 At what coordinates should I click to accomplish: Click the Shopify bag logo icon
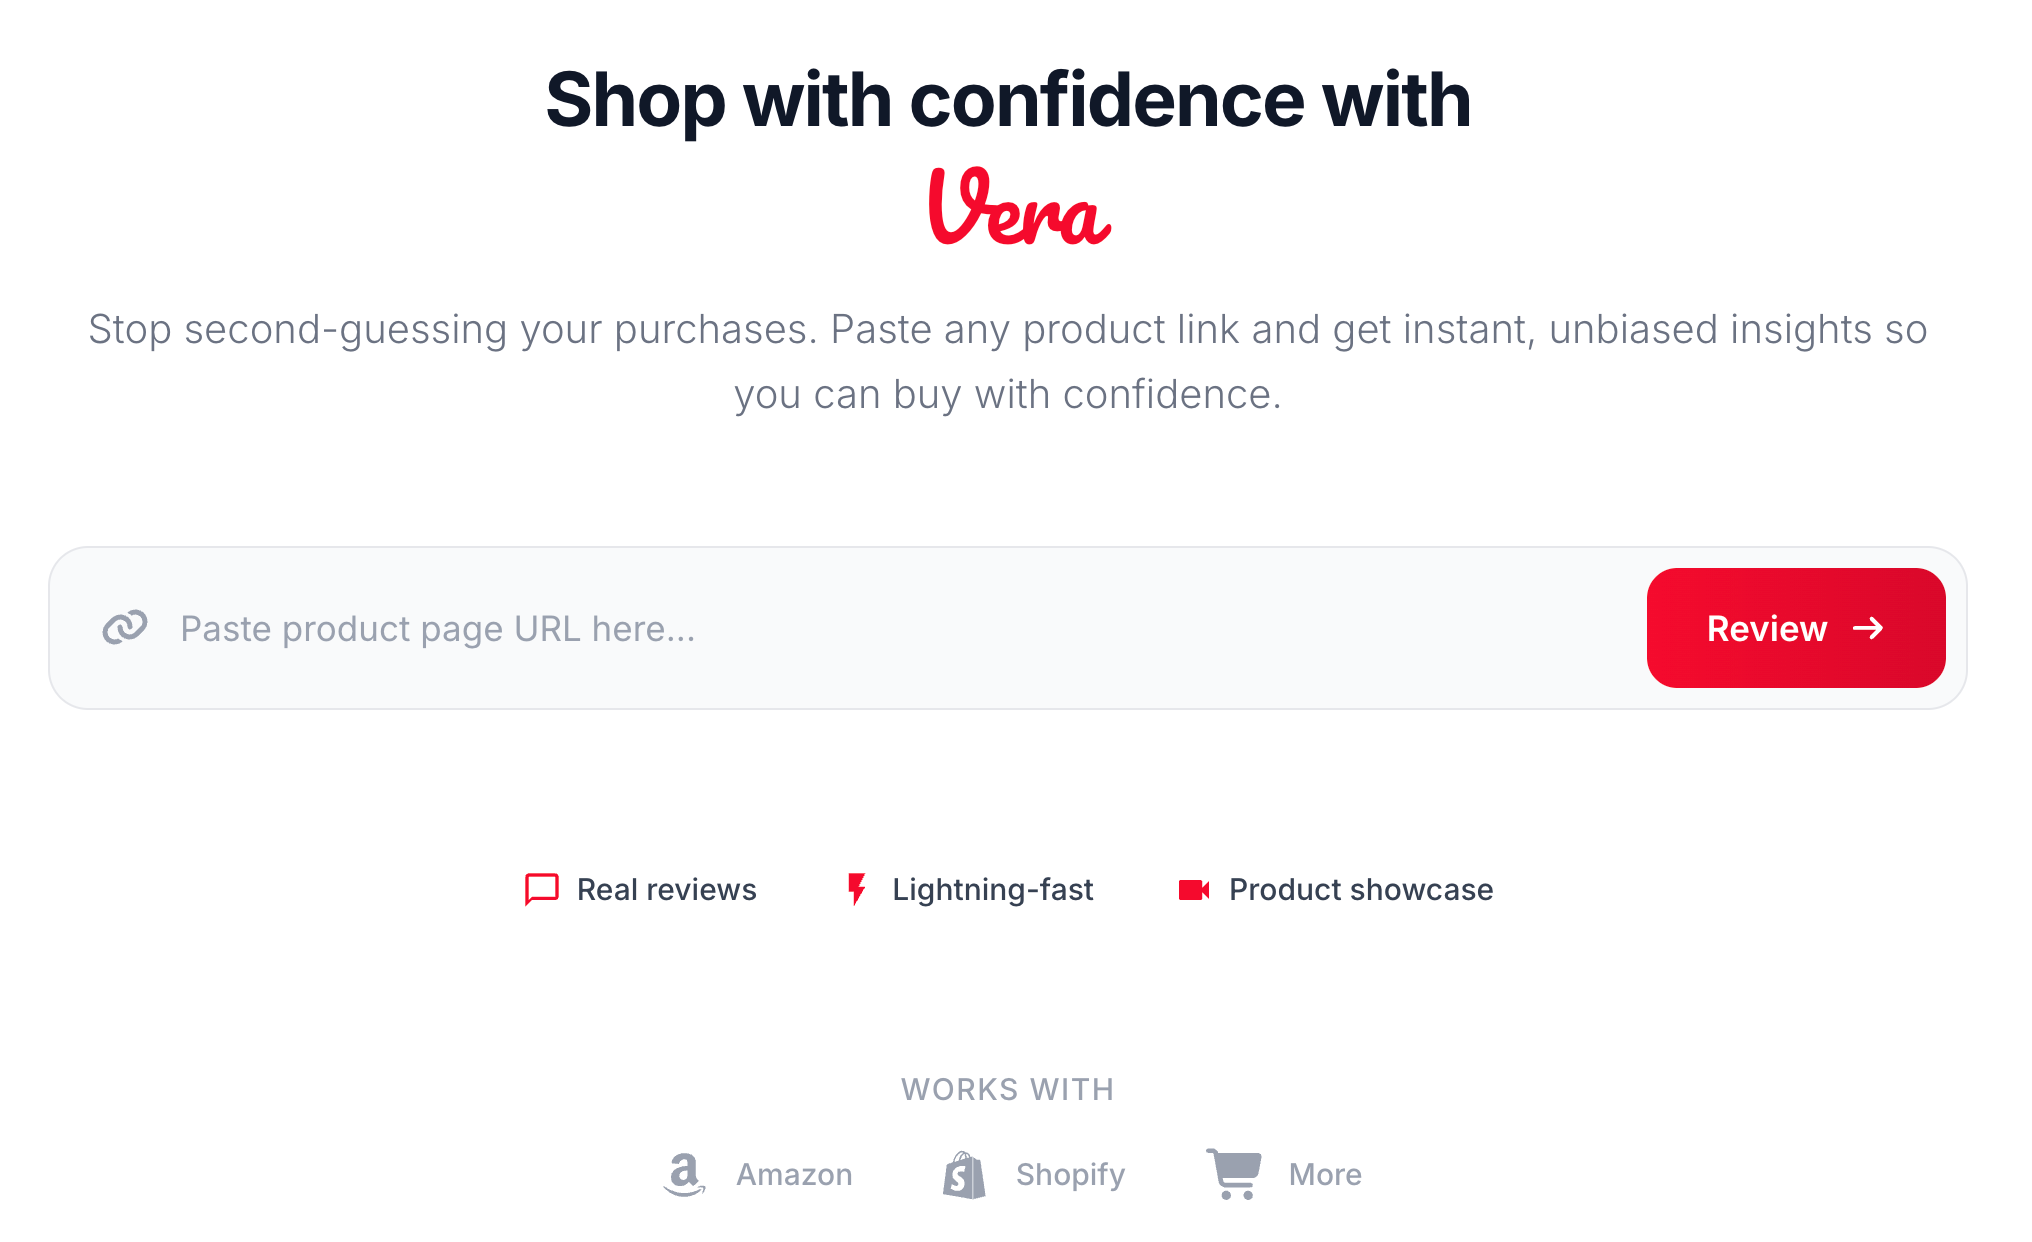point(964,1174)
